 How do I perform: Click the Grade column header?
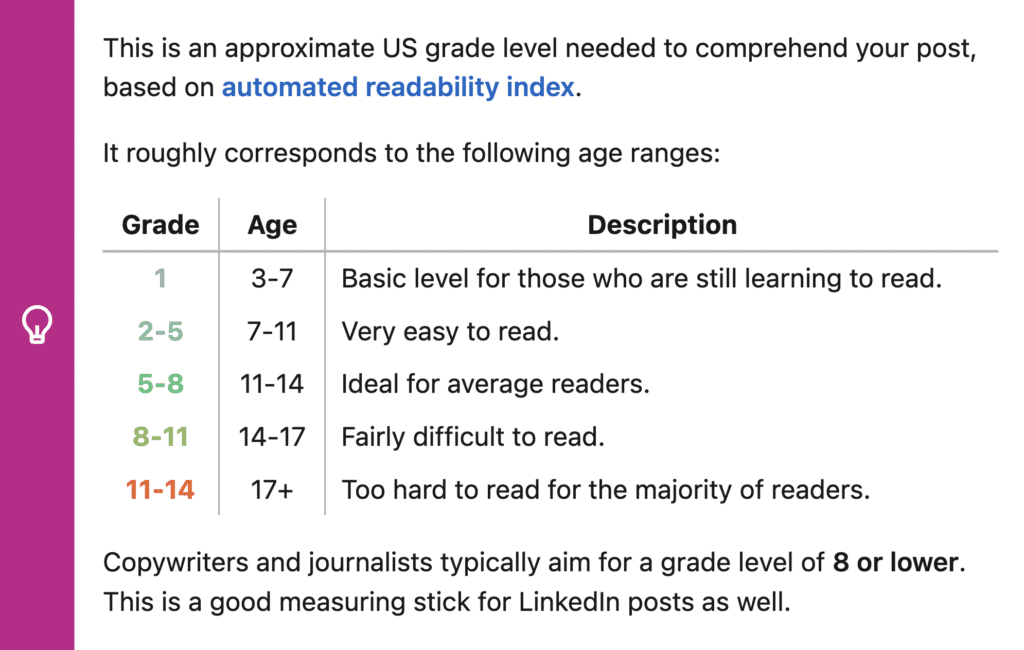[x=160, y=225]
